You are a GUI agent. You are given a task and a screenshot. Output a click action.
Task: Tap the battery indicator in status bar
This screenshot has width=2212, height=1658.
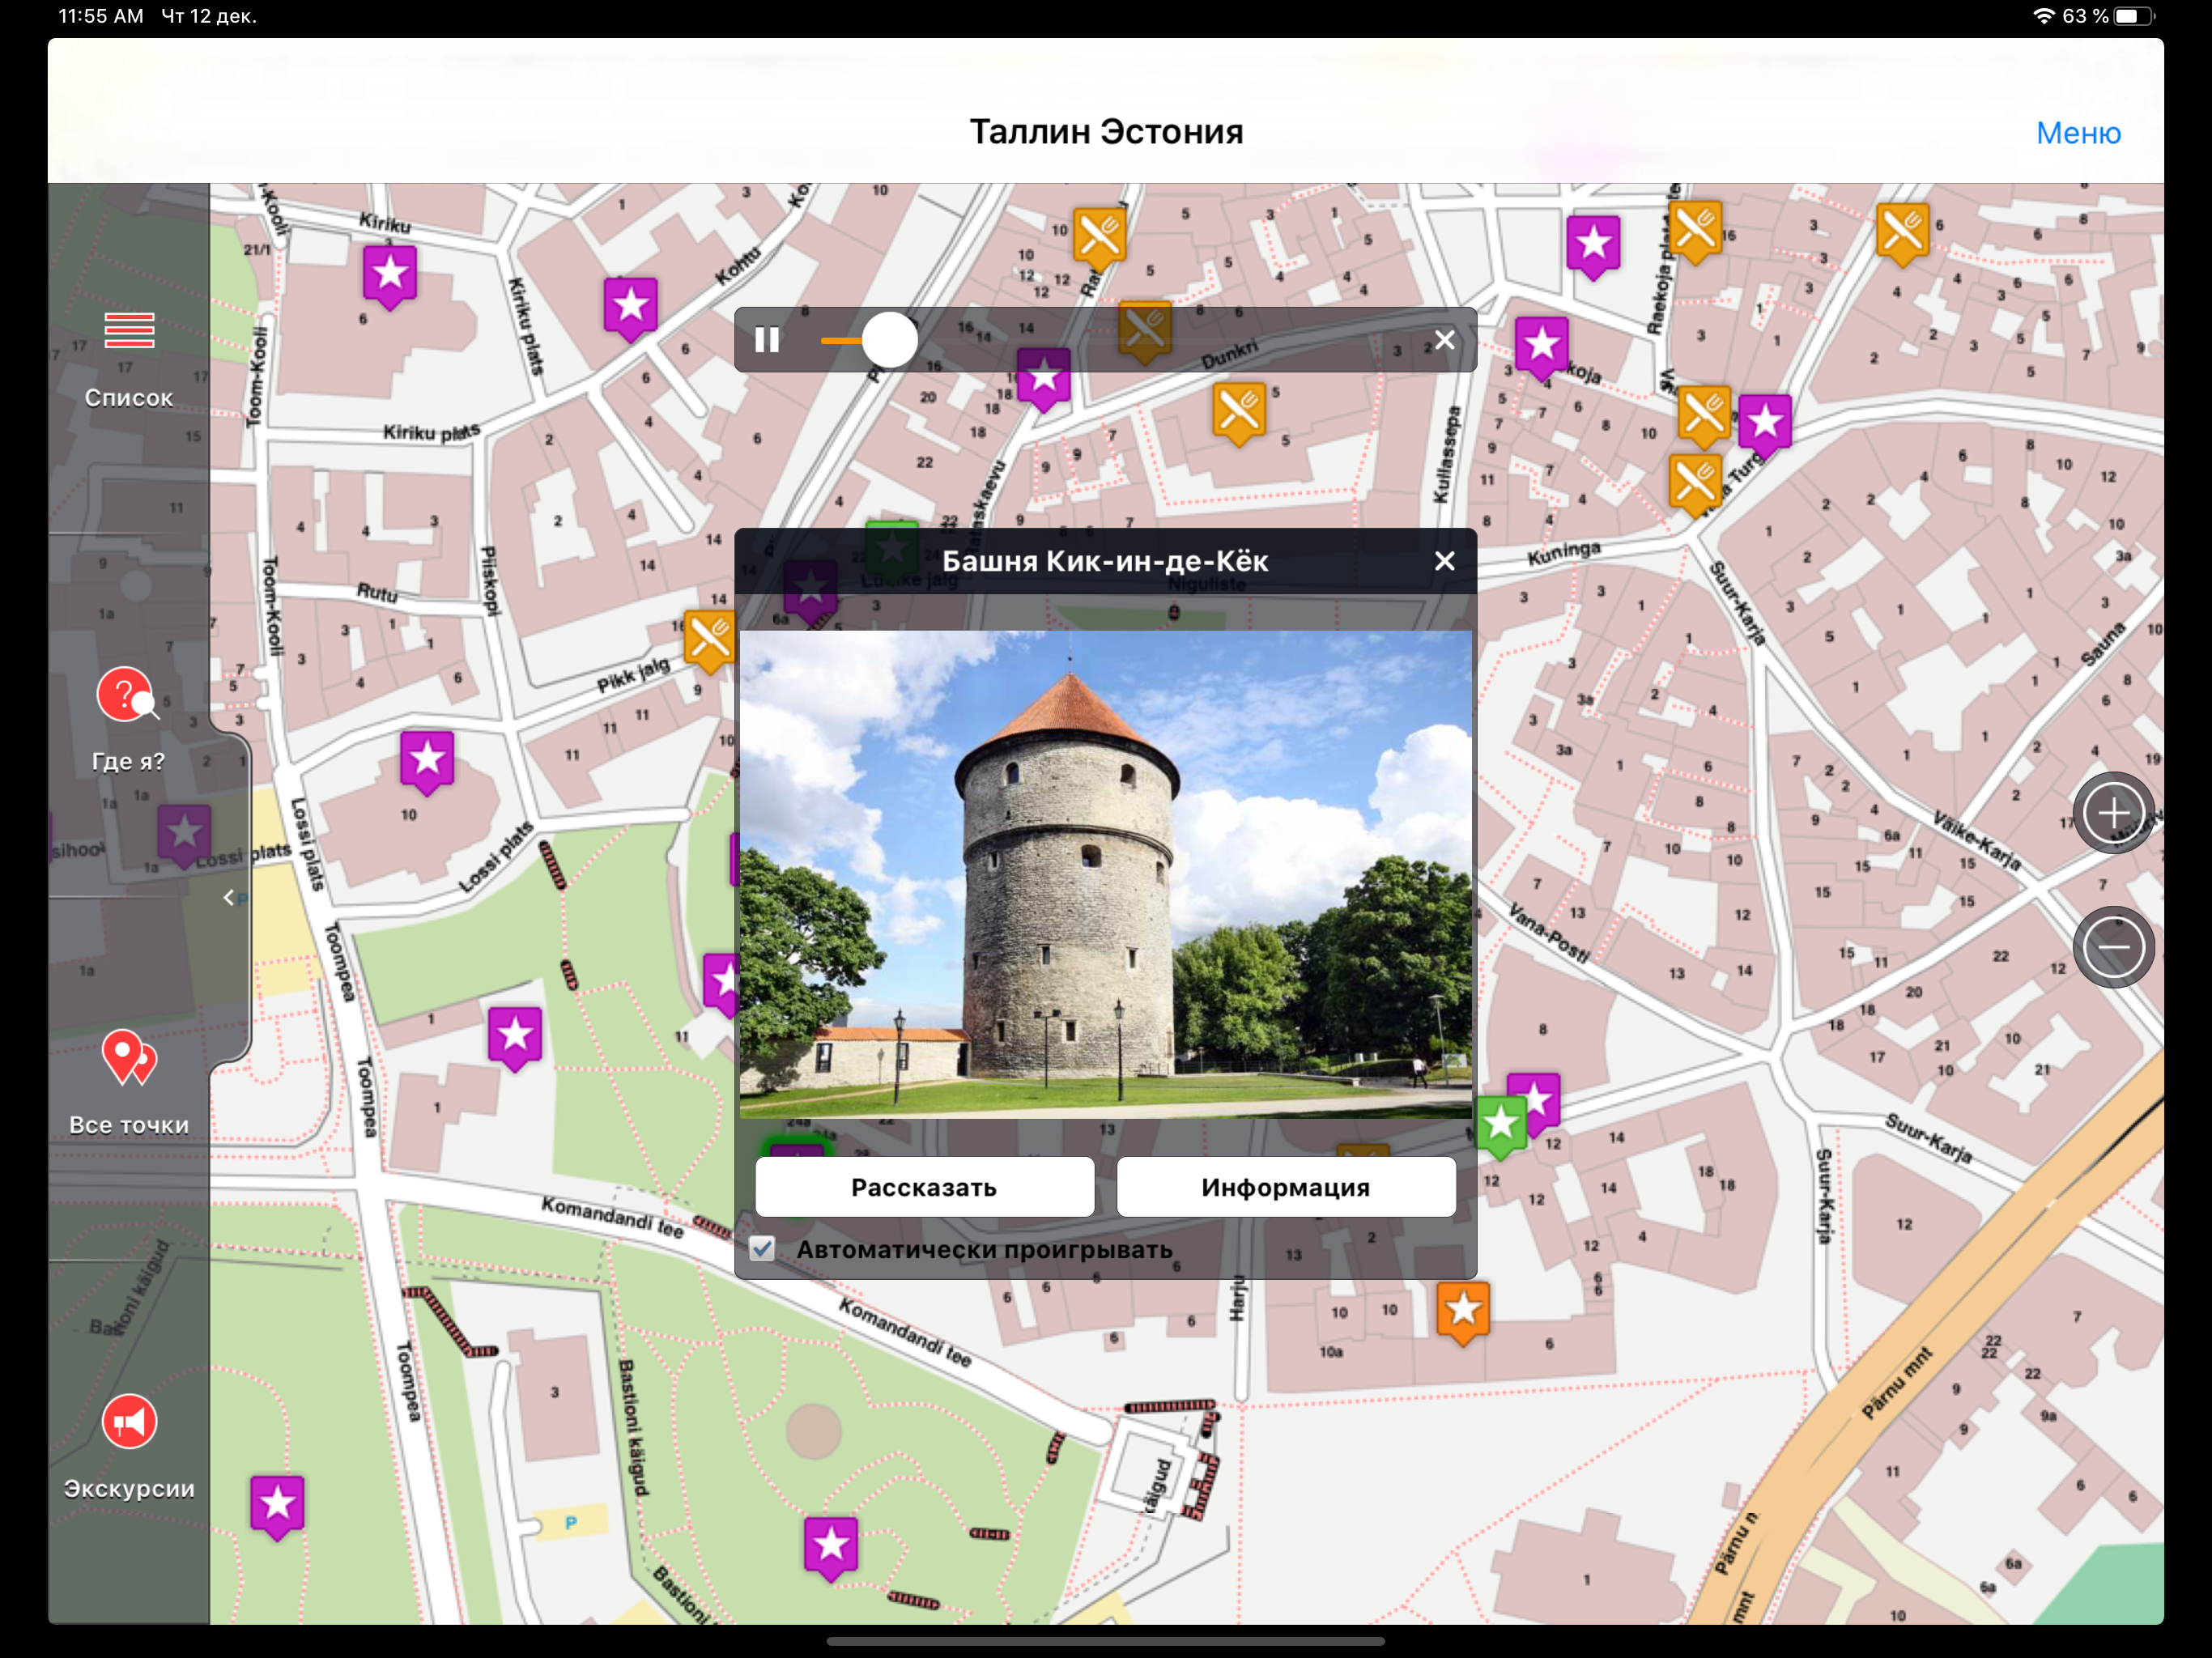[2133, 16]
